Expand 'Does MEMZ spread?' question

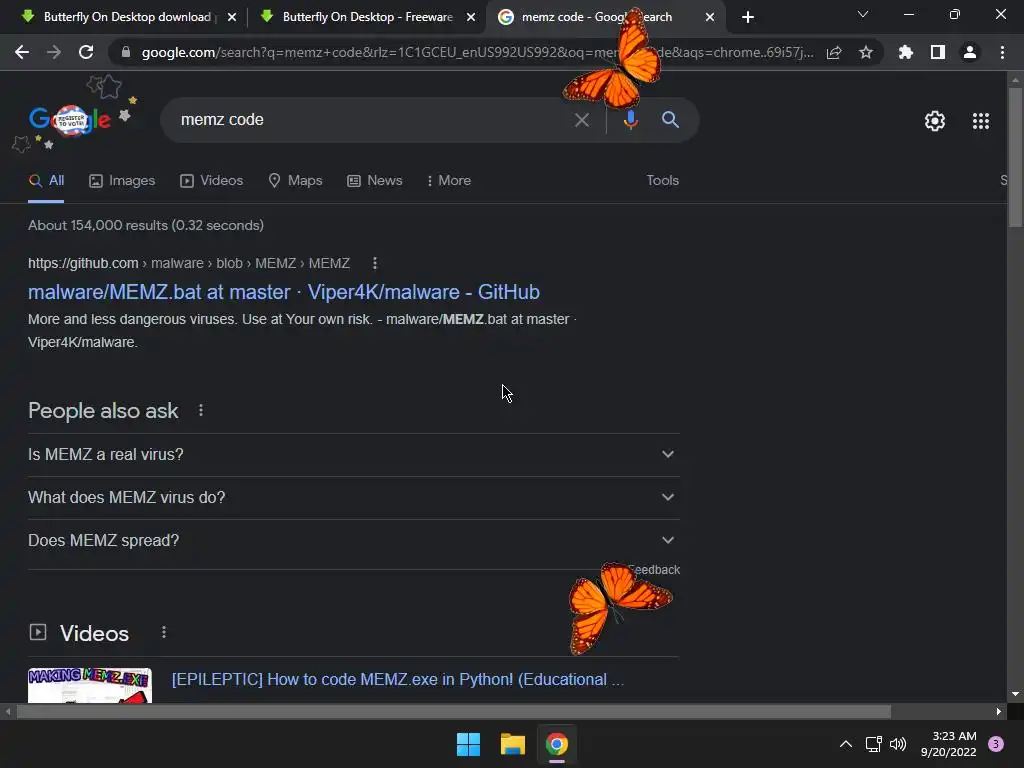(x=353, y=541)
